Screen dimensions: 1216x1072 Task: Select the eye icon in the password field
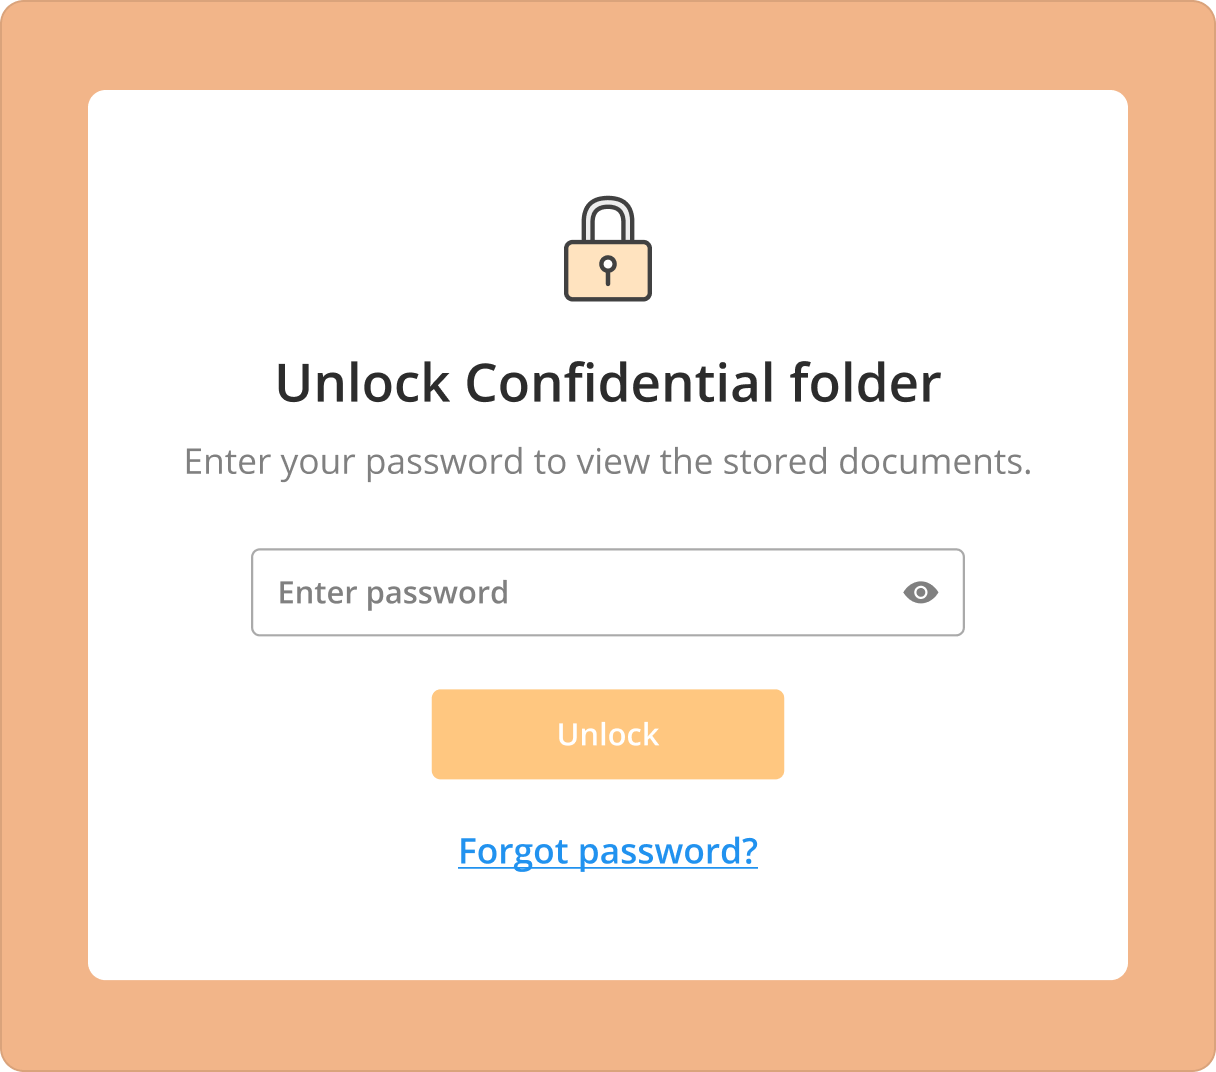tap(920, 592)
